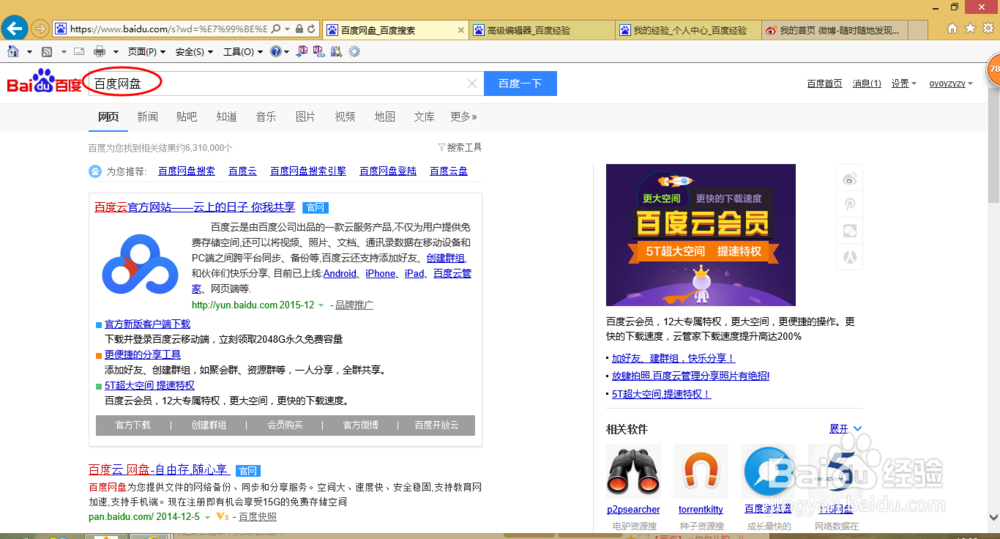Clear the search box with the X icon
1000x539 pixels.
pyautogui.click(x=472, y=84)
